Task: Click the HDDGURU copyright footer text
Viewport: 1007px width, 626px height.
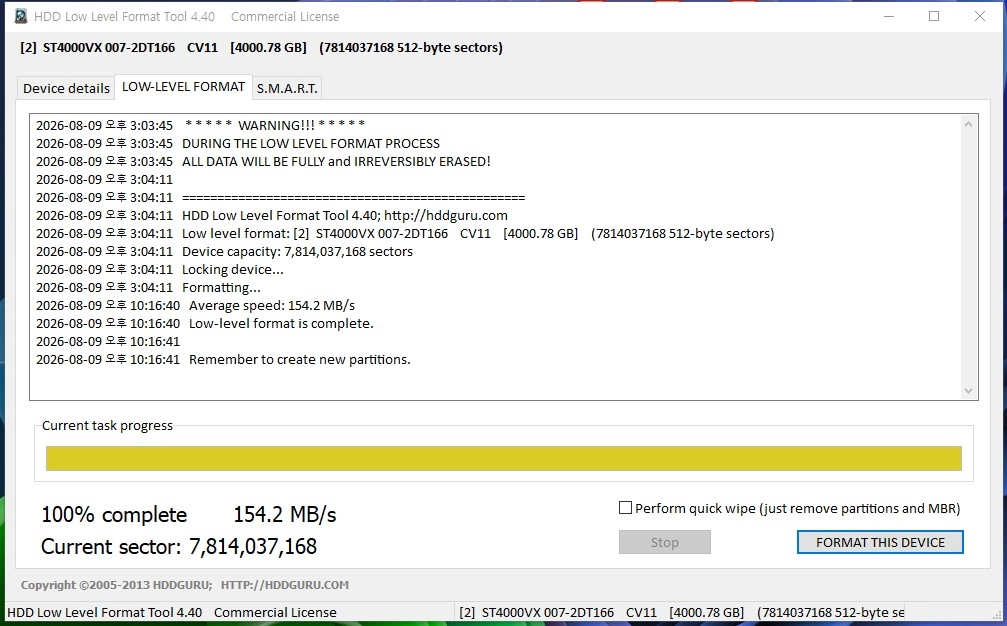Action: pyautogui.click(x=185, y=585)
